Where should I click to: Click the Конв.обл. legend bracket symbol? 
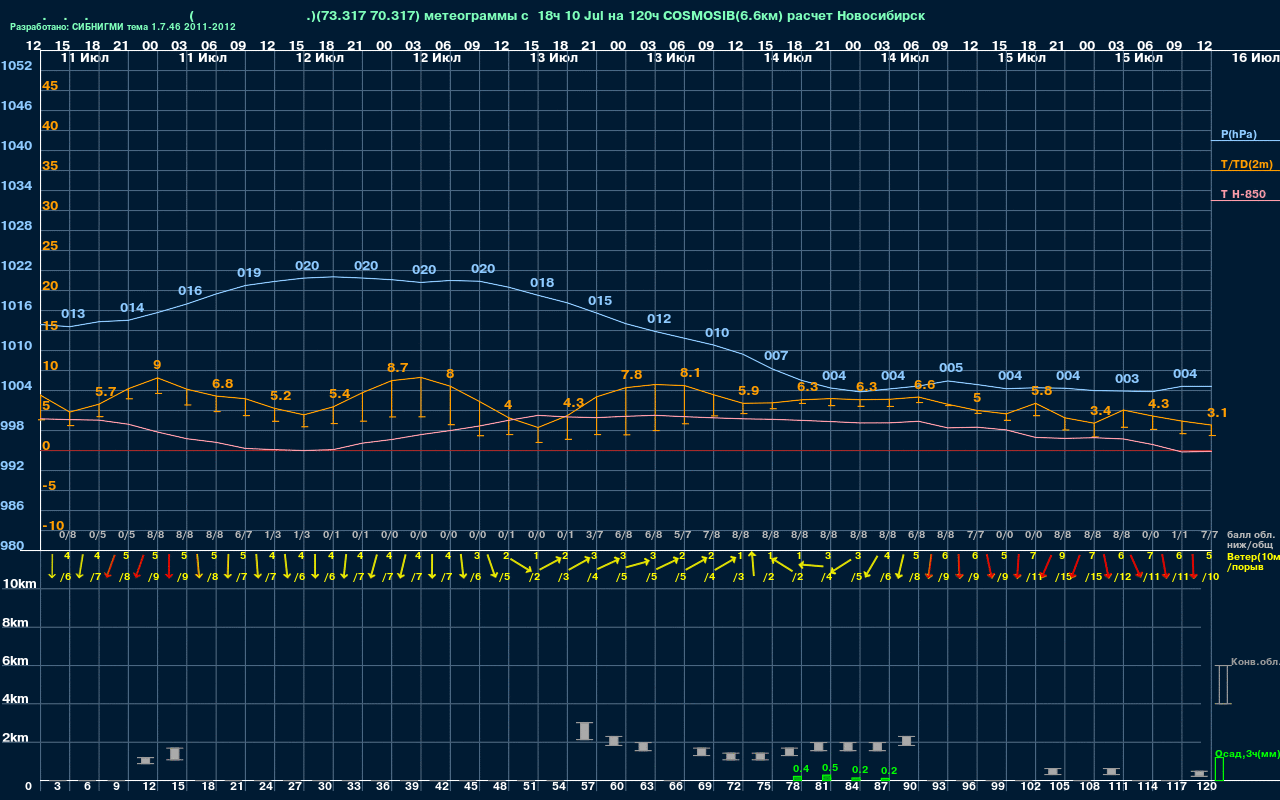tap(1223, 684)
